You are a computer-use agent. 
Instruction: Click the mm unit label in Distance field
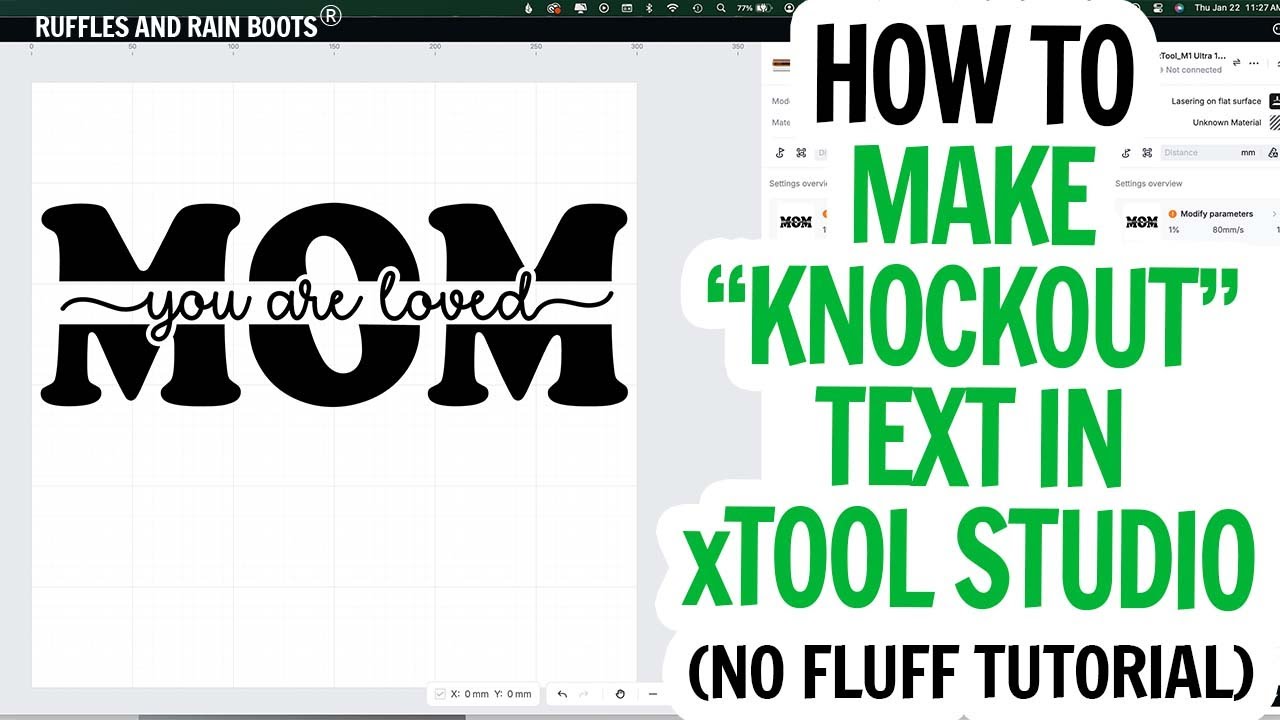point(1248,153)
